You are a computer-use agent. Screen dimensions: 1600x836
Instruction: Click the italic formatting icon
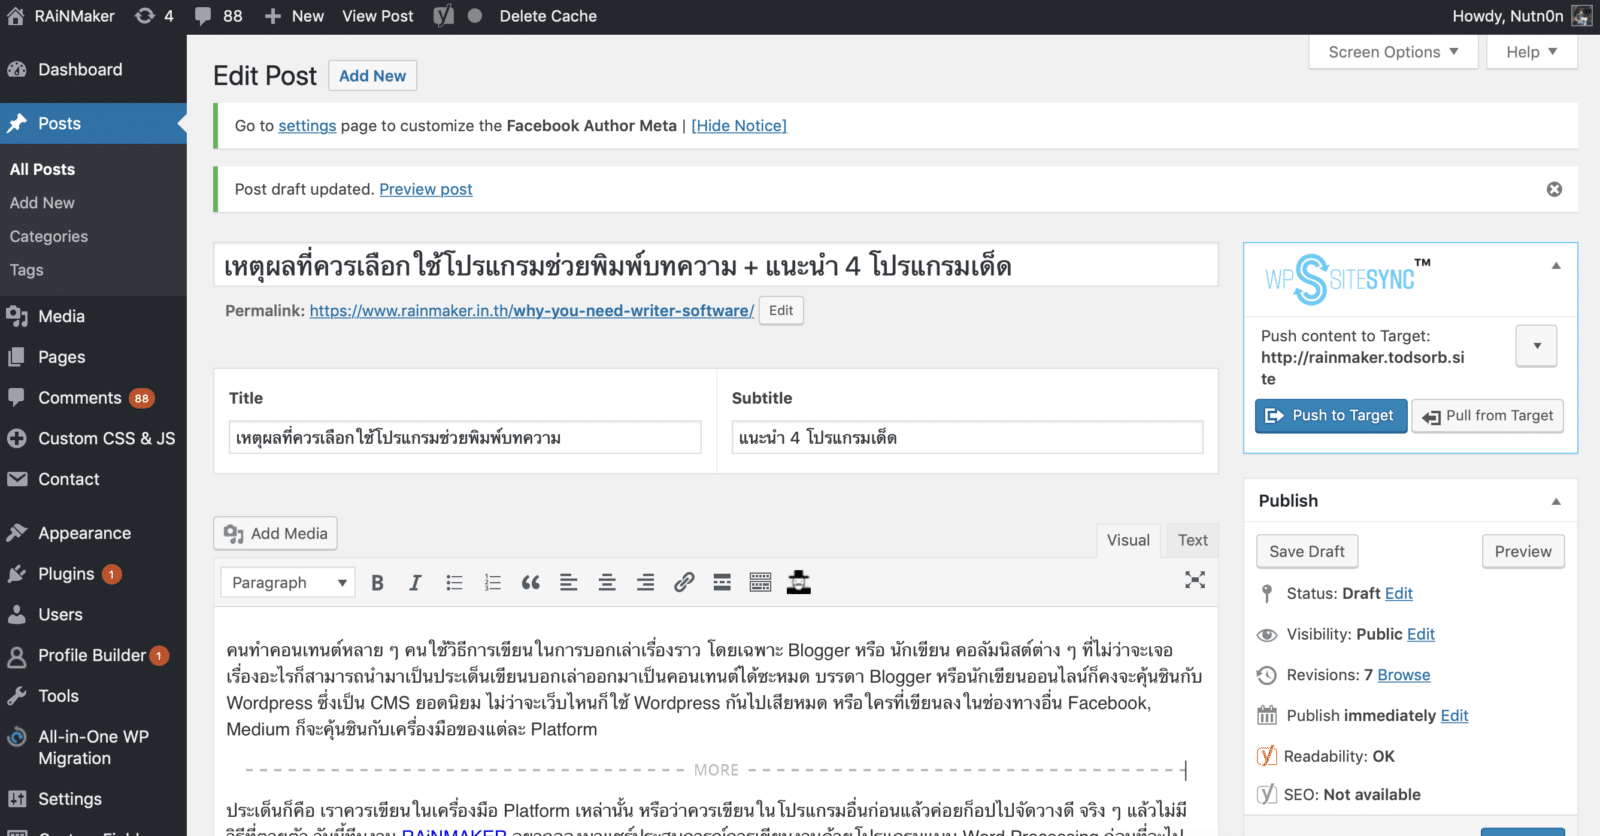pyautogui.click(x=415, y=583)
